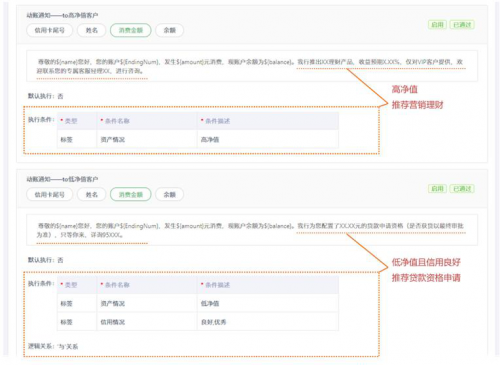Click 资产情况 cell in 高净值客户 condition table

tap(147, 140)
